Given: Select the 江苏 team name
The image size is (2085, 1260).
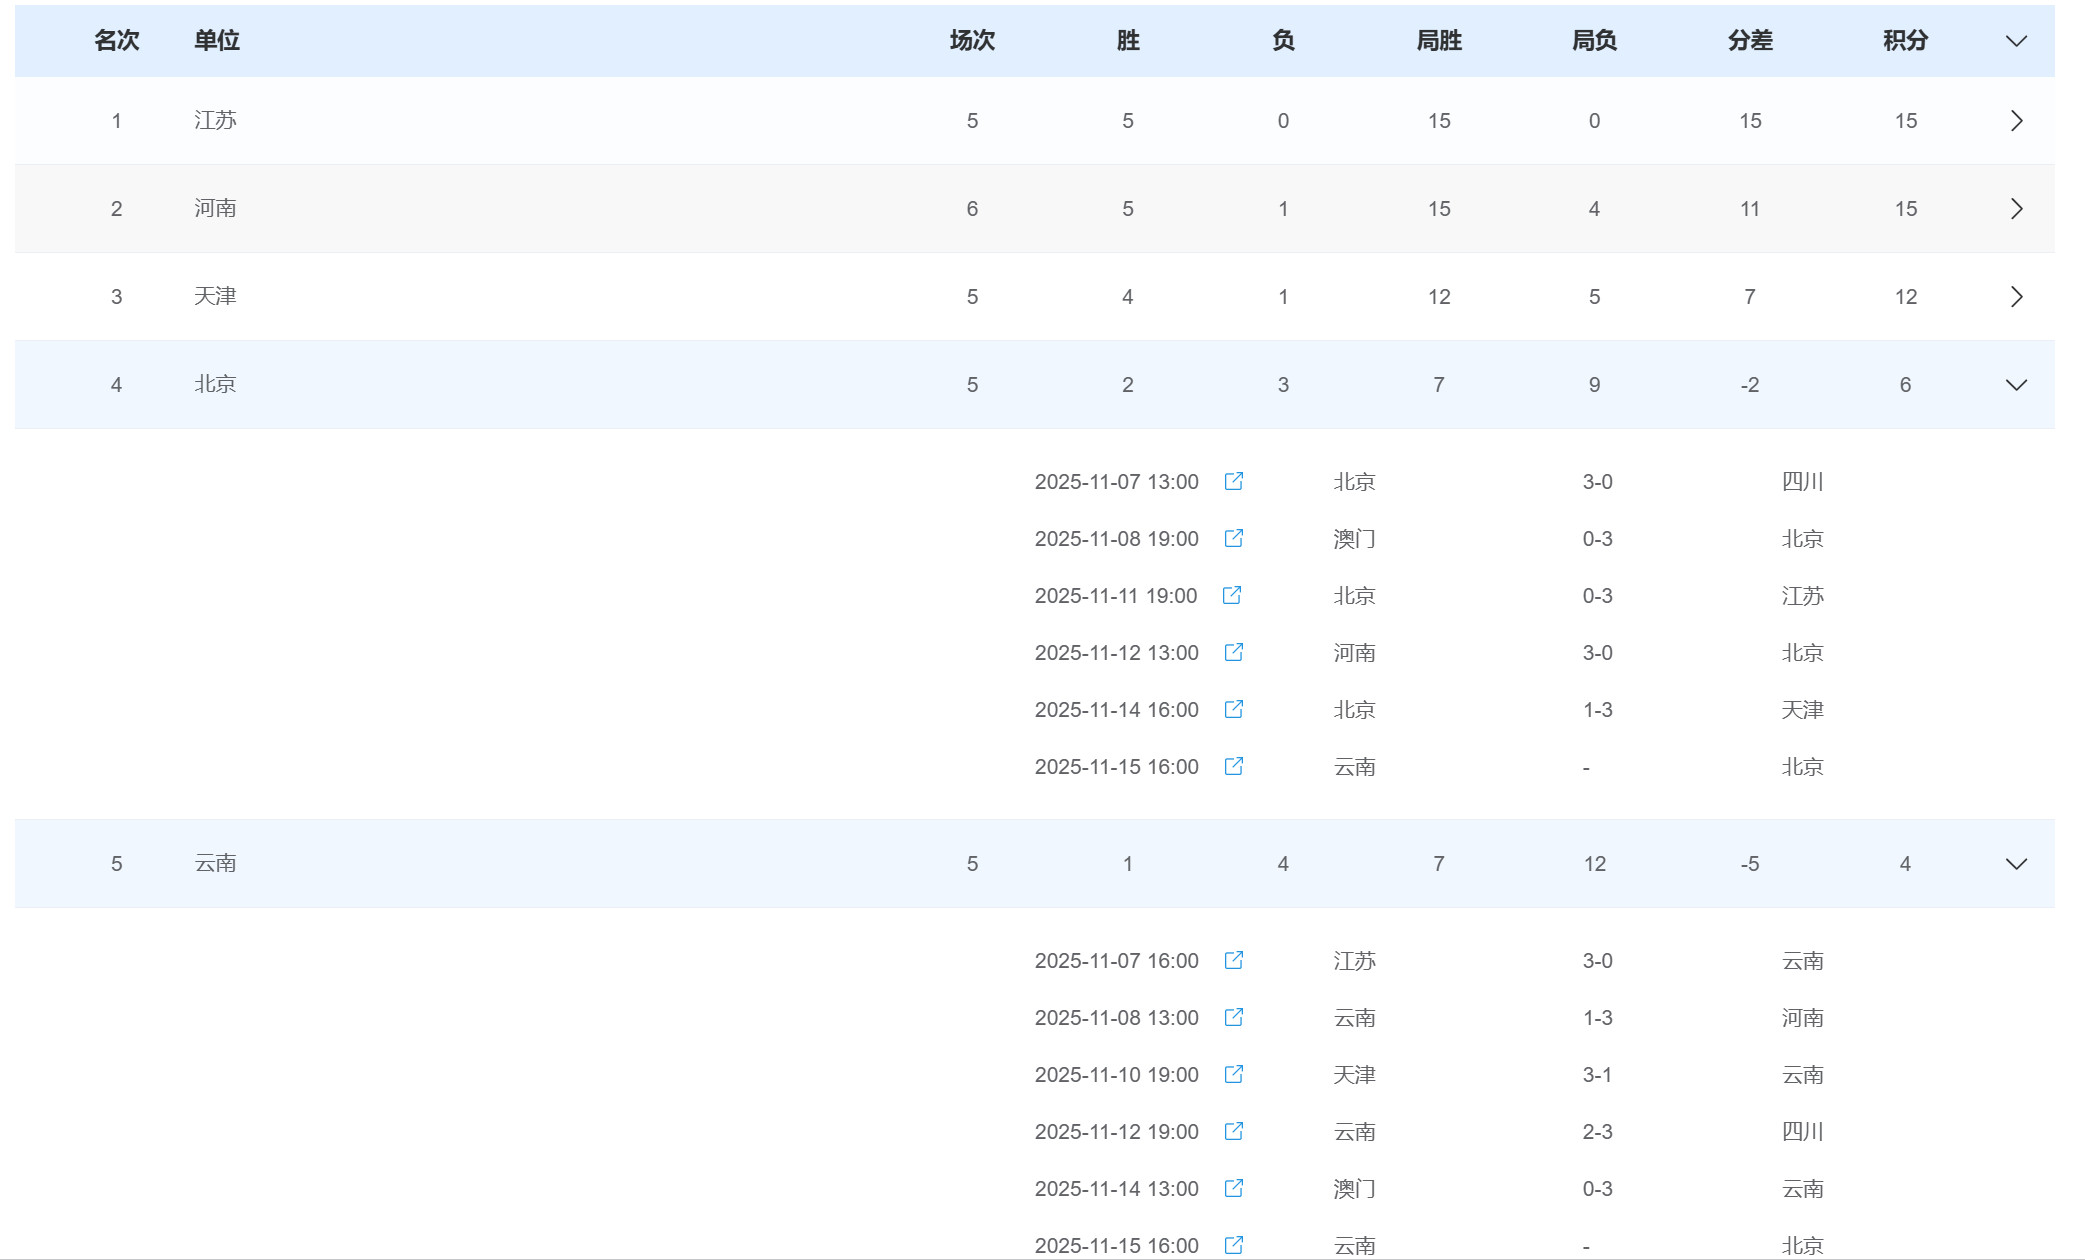Looking at the screenshot, I should (x=215, y=121).
